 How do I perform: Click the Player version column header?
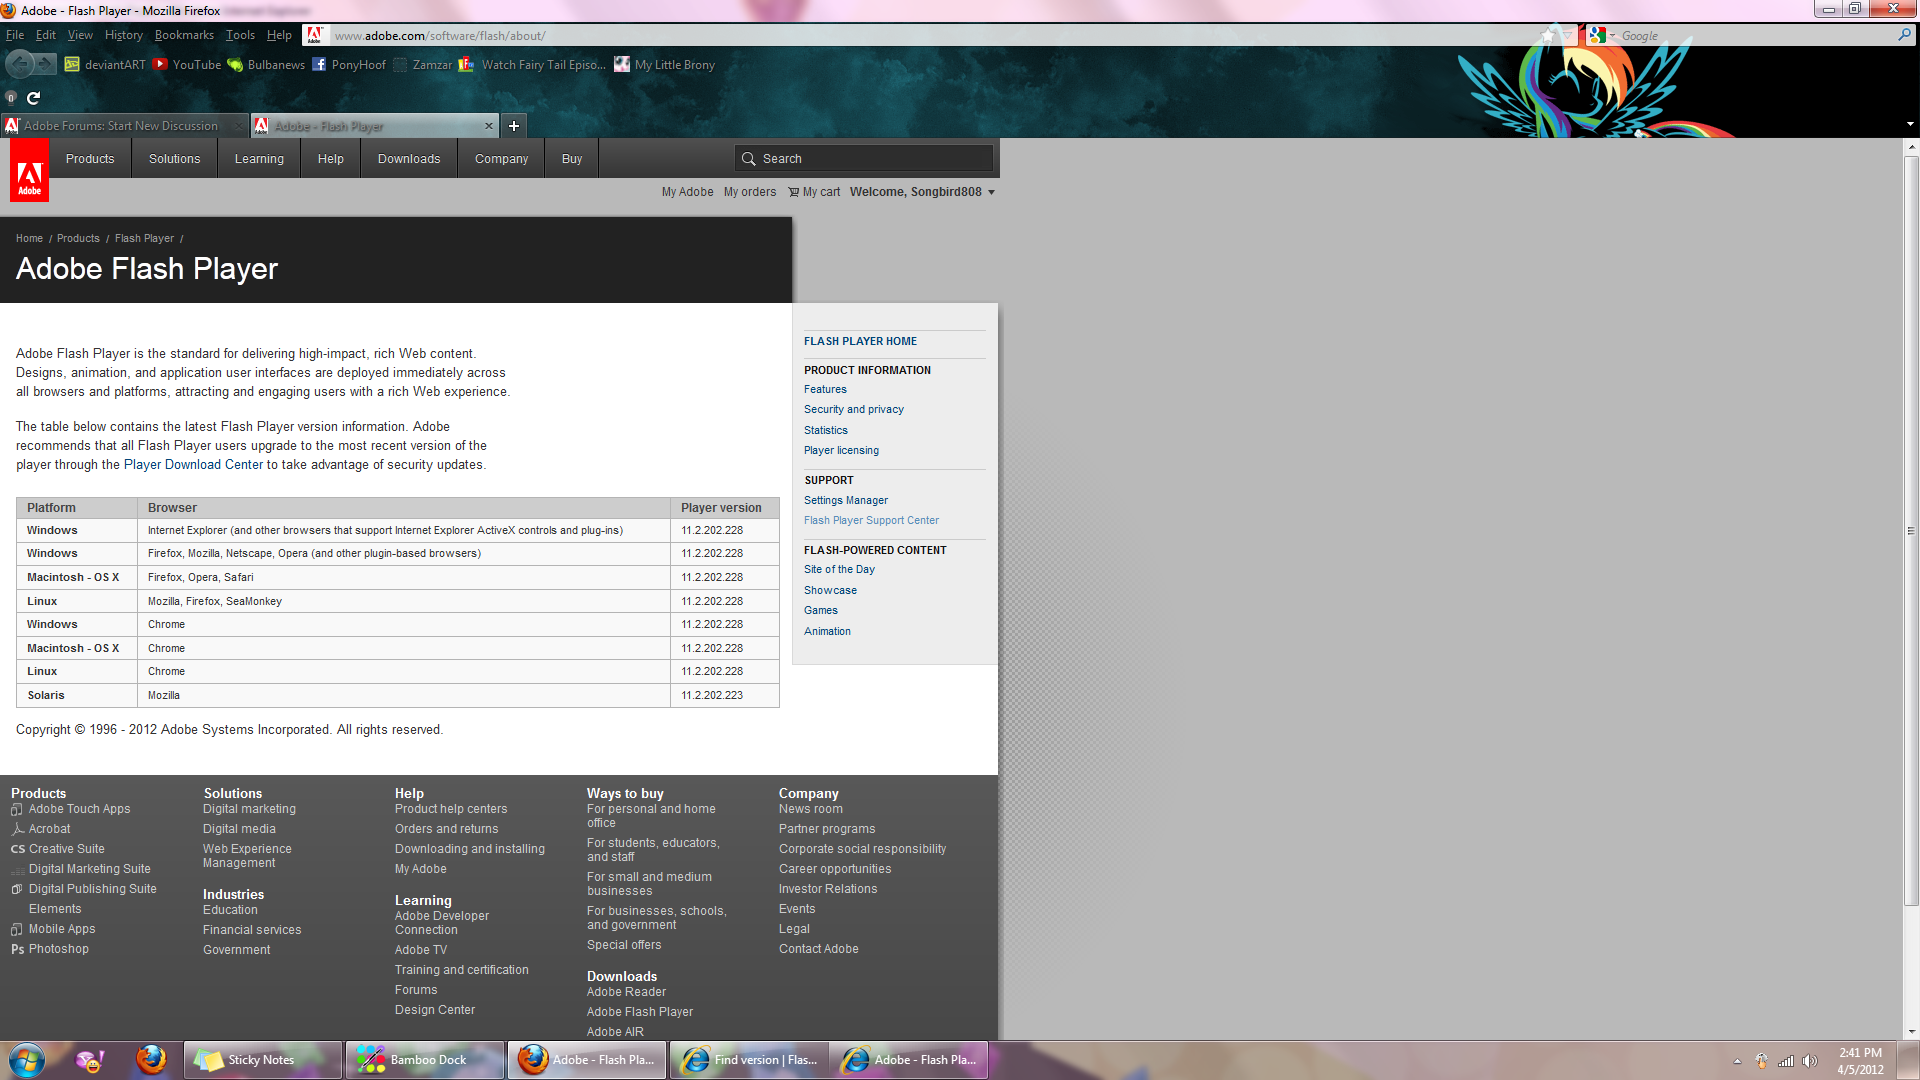pos(725,508)
